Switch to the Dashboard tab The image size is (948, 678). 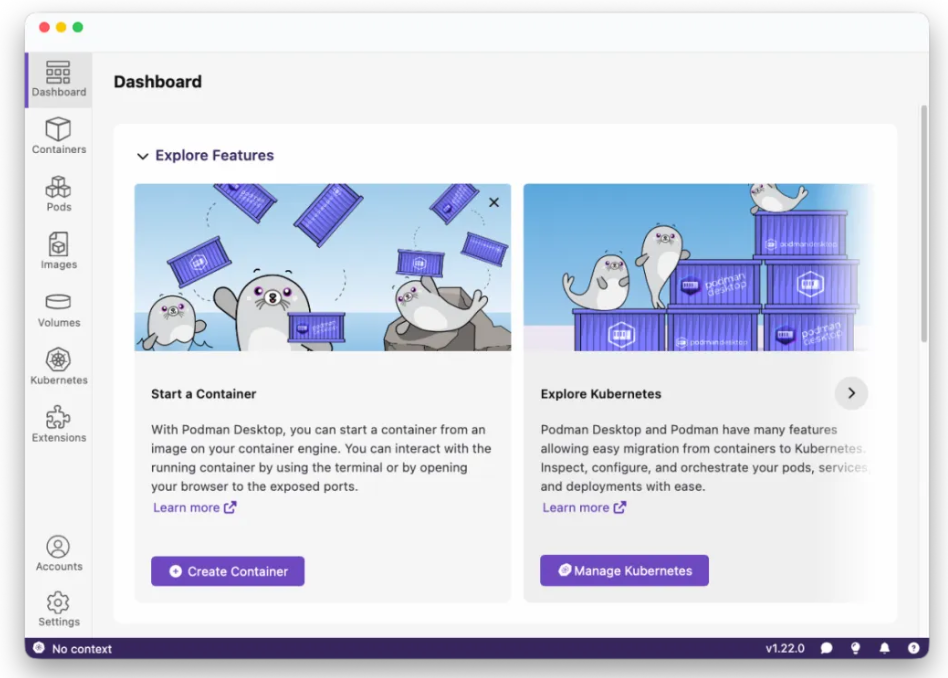[x=58, y=80]
